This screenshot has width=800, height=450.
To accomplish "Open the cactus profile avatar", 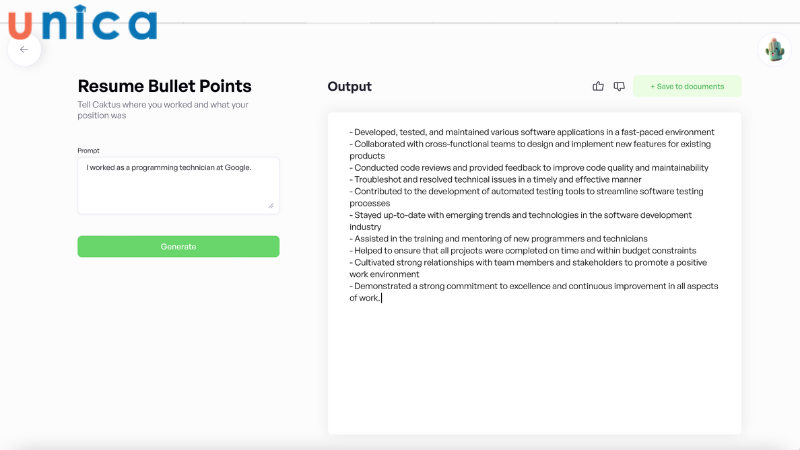I will 774,49.
